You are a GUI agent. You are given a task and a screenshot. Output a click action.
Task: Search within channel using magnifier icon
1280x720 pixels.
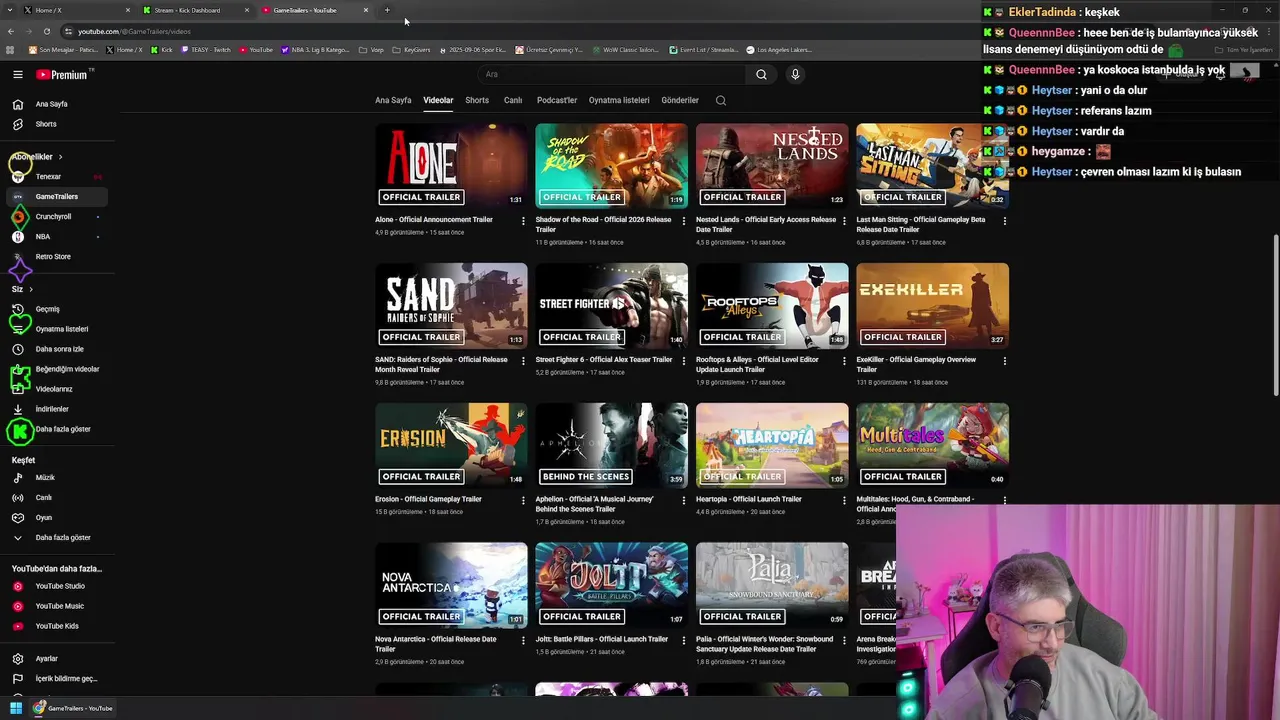(x=721, y=100)
